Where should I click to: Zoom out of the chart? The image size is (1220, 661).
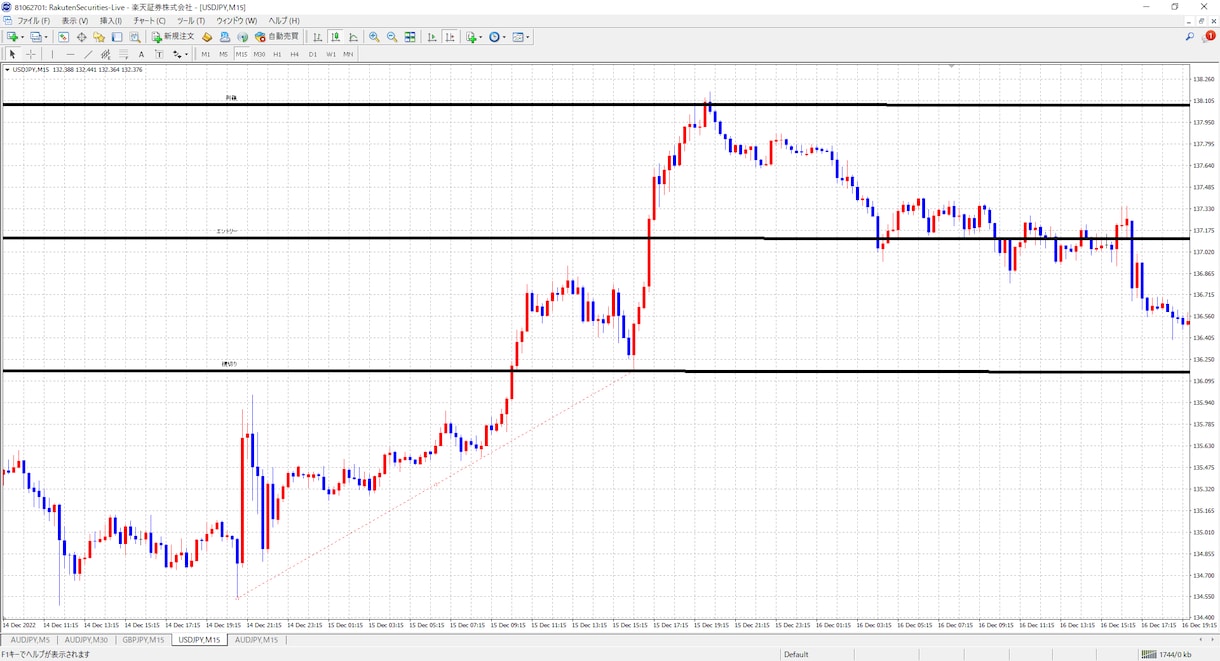click(392, 37)
